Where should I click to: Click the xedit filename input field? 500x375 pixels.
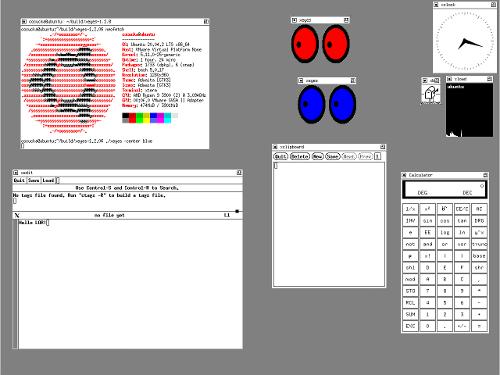pos(149,180)
